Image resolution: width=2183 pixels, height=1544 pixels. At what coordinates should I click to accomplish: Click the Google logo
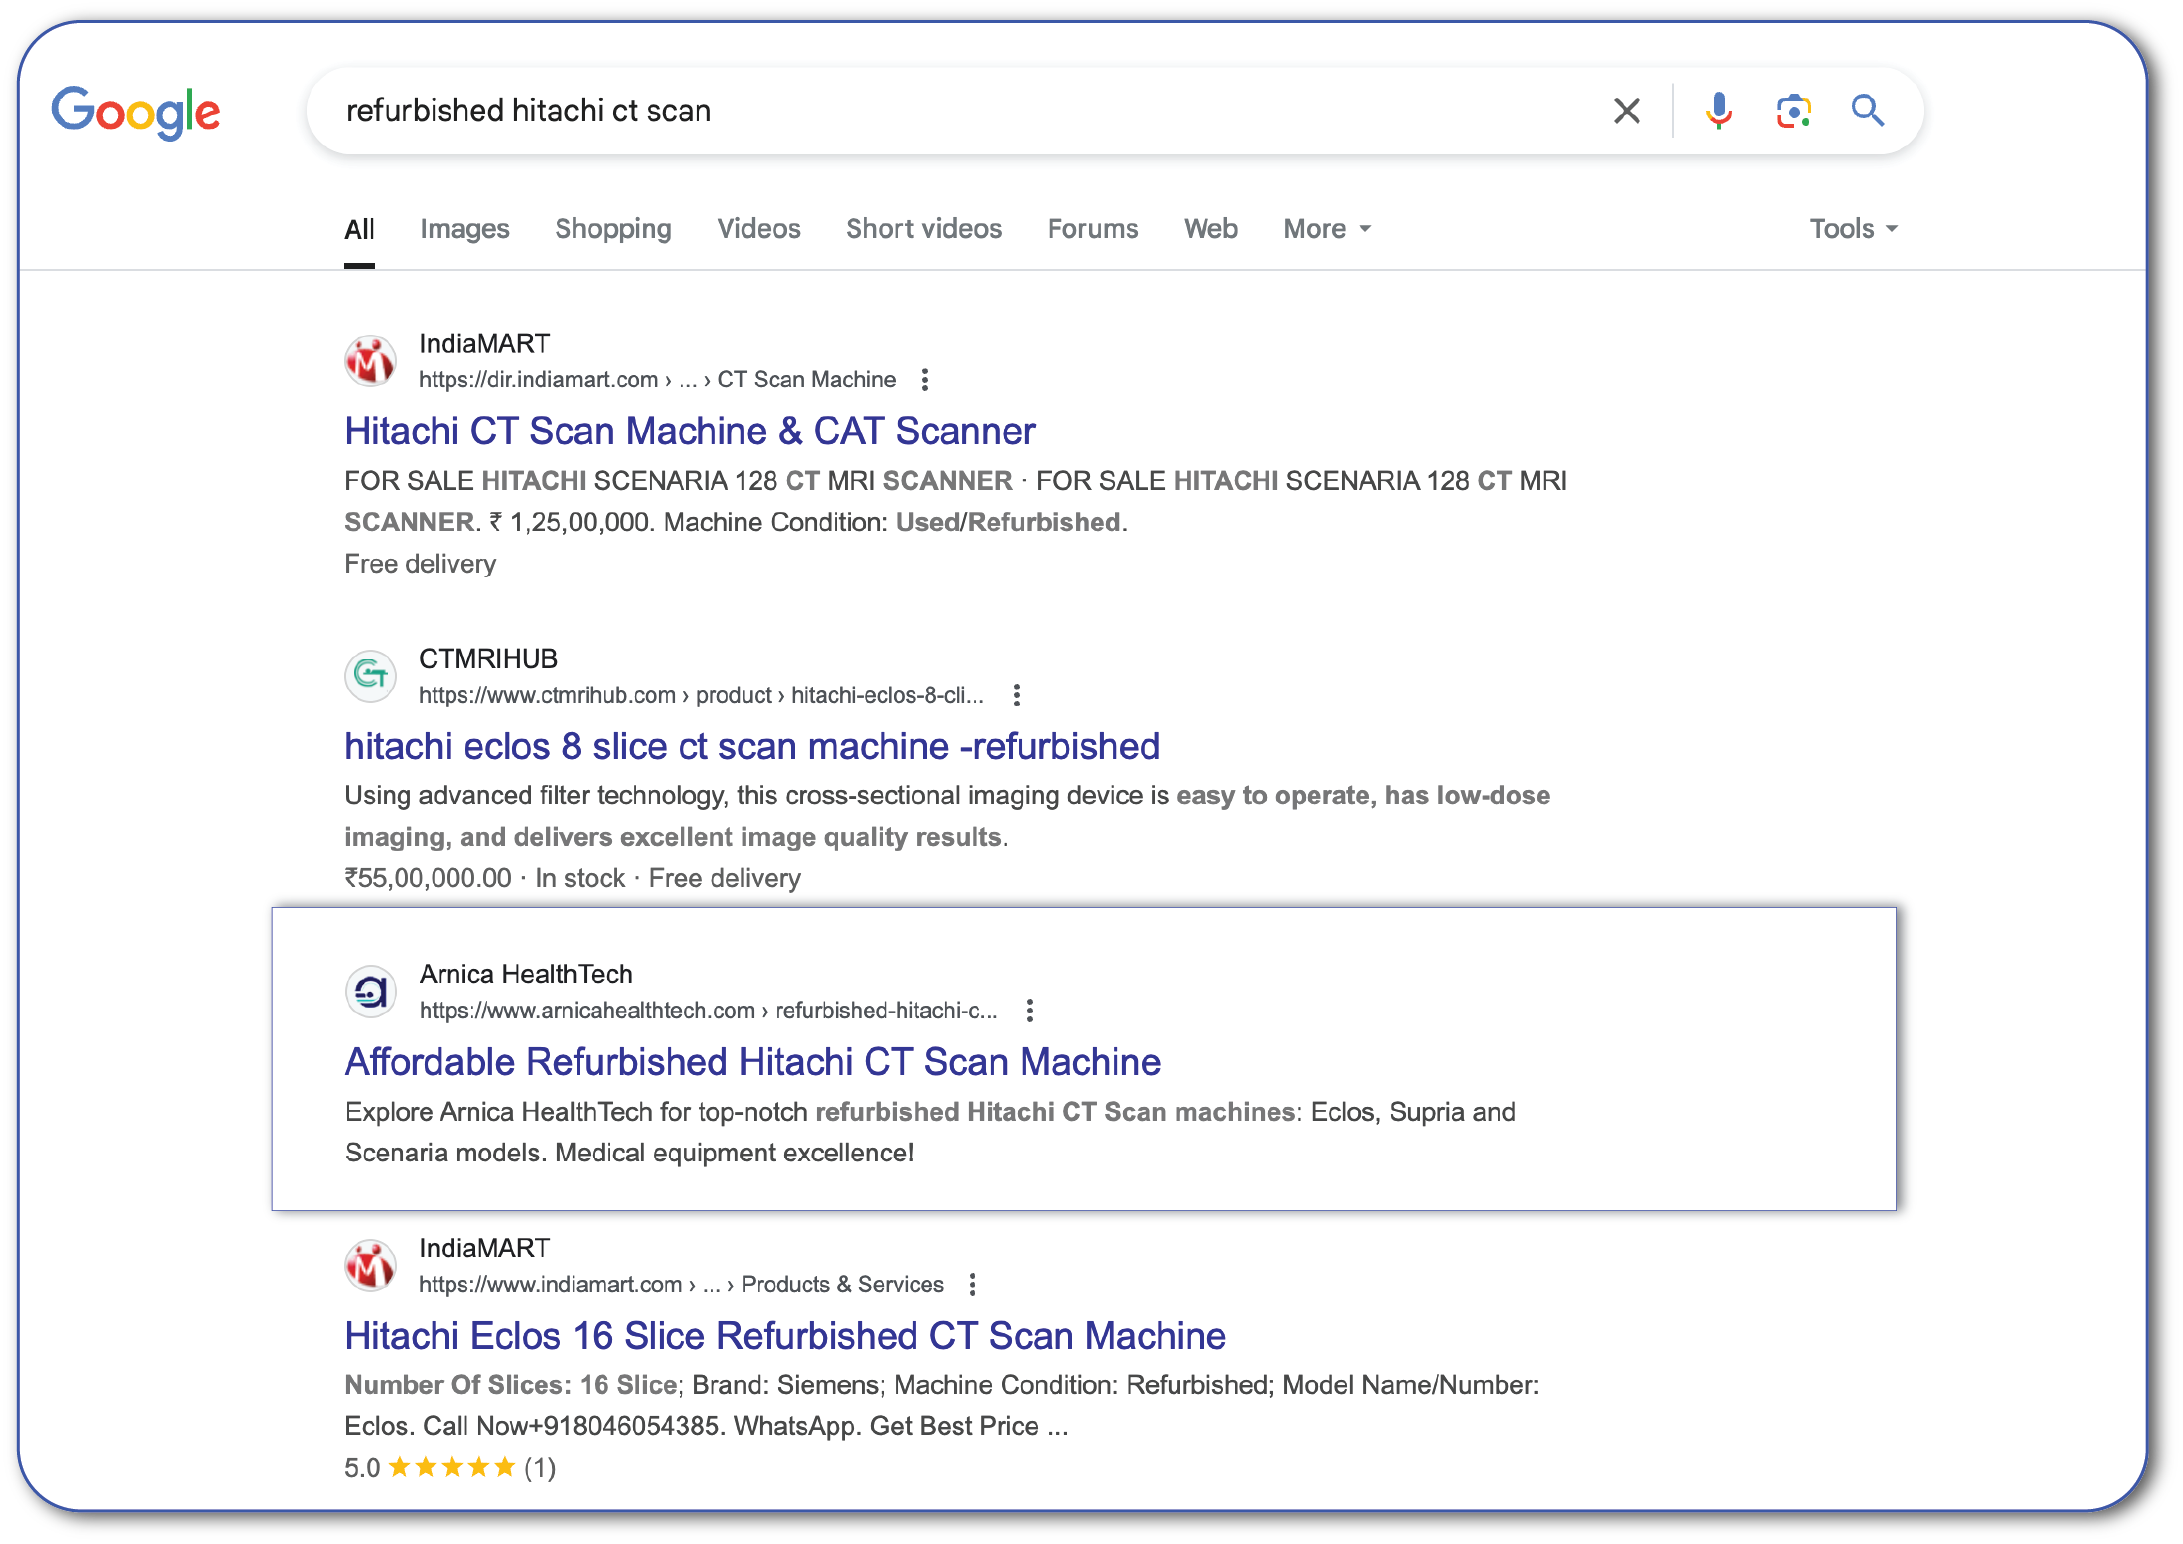(x=136, y=112)
